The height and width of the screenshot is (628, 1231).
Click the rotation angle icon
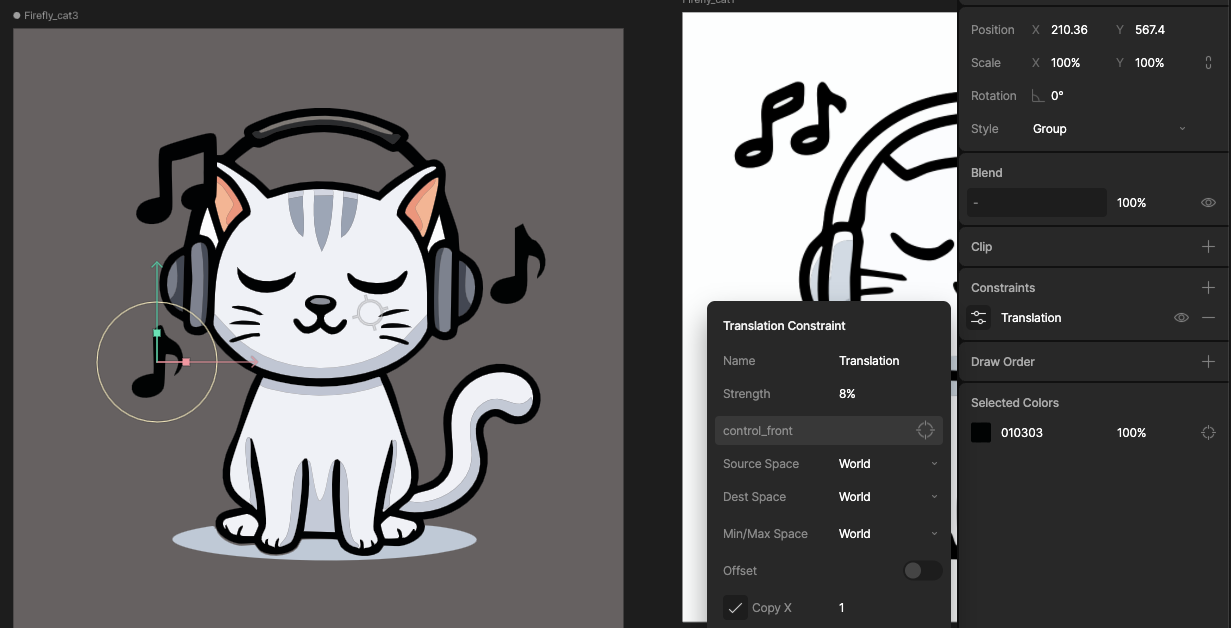point(1038,96)
